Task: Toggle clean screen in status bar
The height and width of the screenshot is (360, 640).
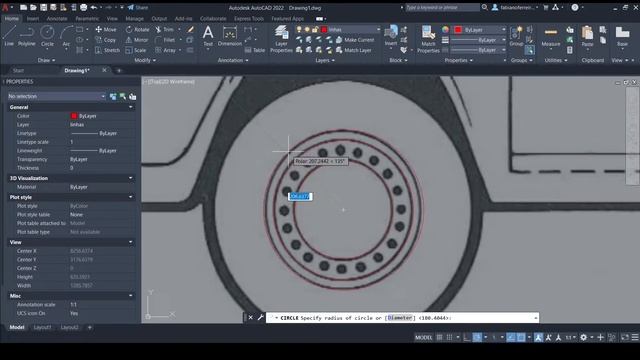Action: coord(625,337)
